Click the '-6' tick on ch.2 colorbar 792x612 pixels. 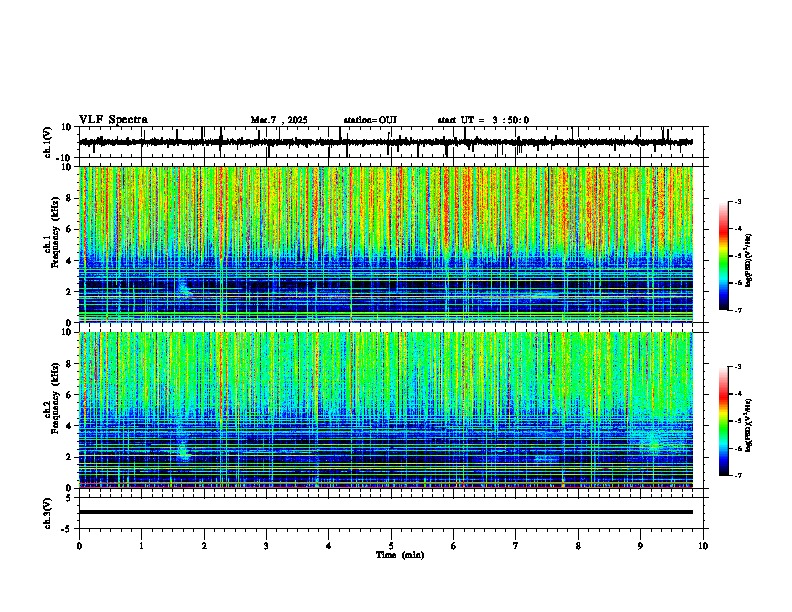pyautogui.click(x=737, y=448)
